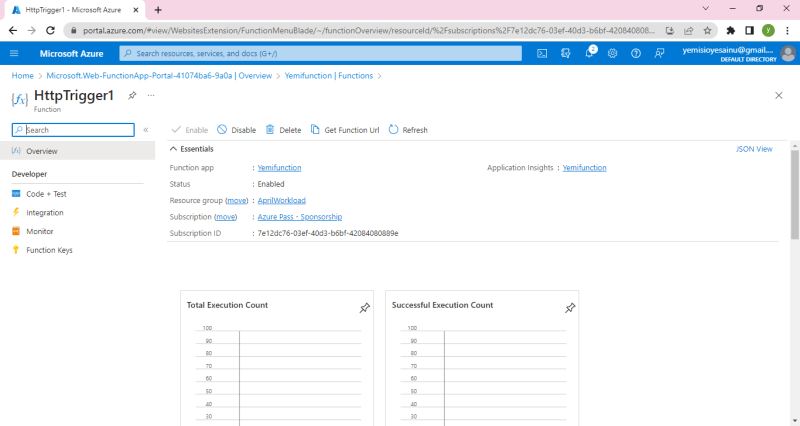Image resolution: width=800 pixels, height=426 pixels.
Task: Pin the Successful Execution Count chart
Action: click(570, 308)
